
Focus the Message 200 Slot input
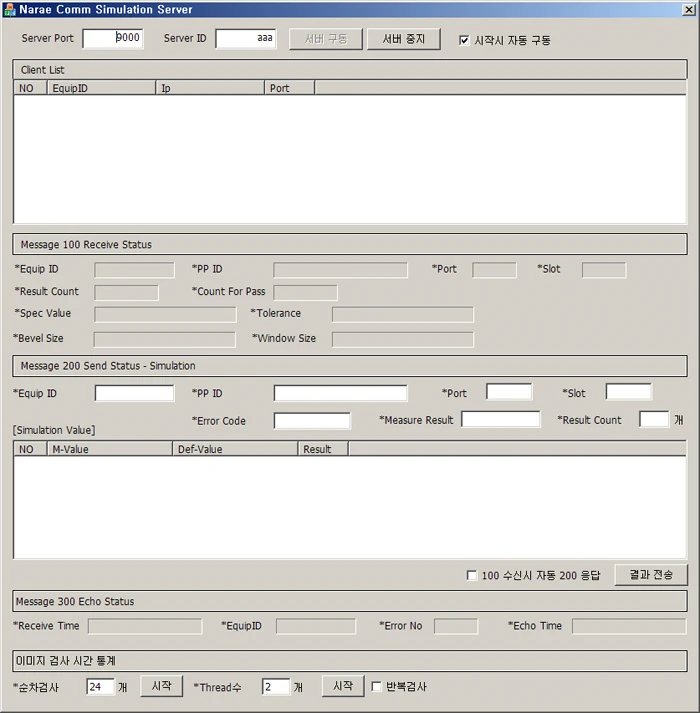coord(629,392)
